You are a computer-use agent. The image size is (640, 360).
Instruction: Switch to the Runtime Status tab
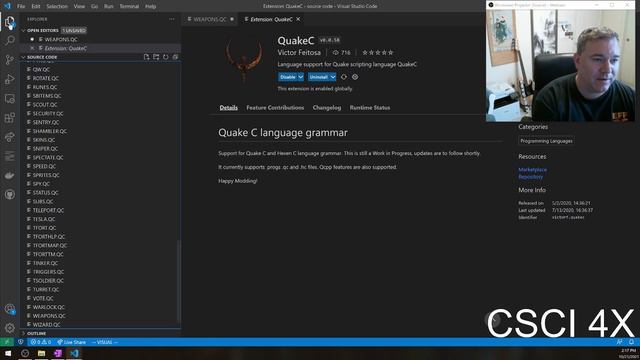370,108
